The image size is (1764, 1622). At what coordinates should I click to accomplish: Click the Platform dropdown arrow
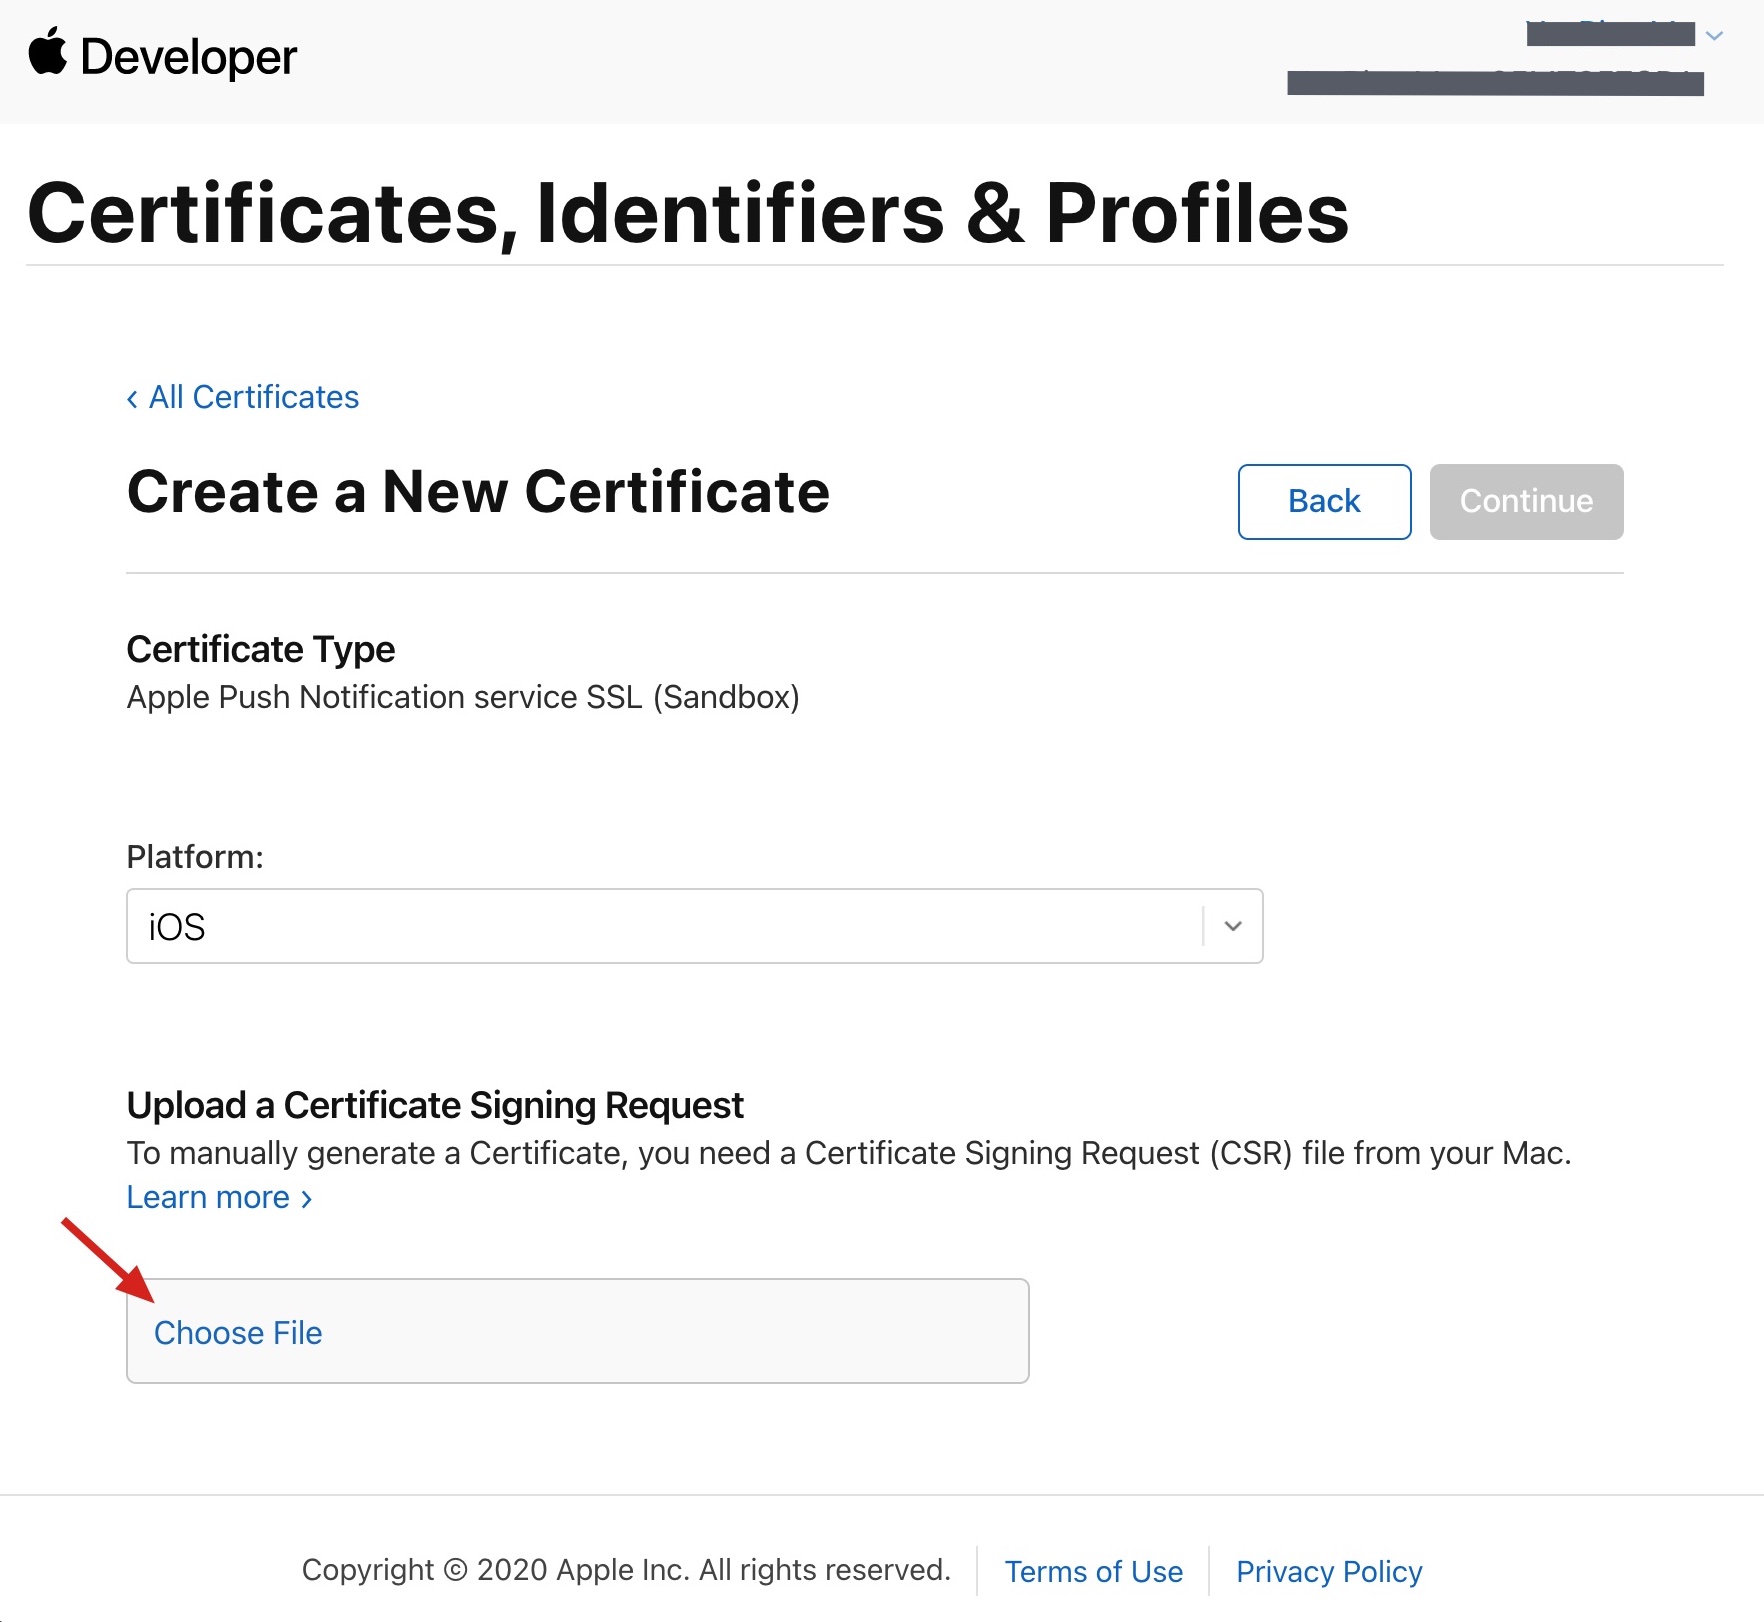[x=1233, y=926]
